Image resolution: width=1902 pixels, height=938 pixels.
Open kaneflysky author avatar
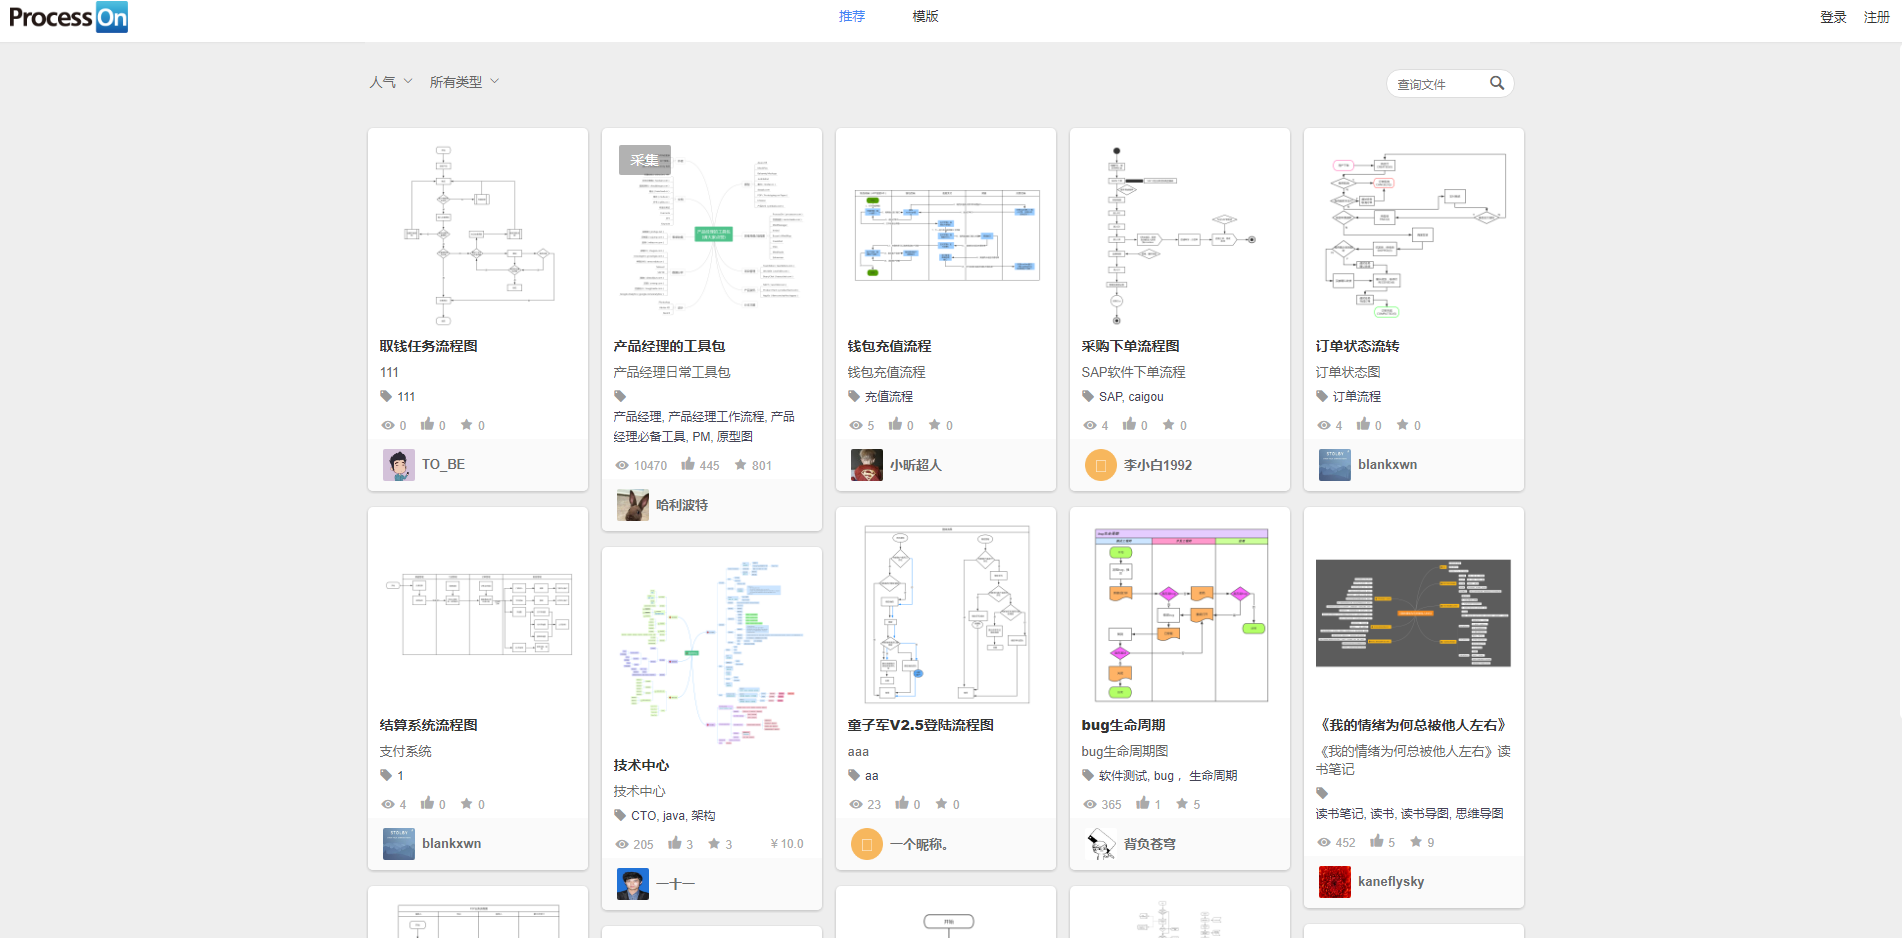click(1335, 882)
